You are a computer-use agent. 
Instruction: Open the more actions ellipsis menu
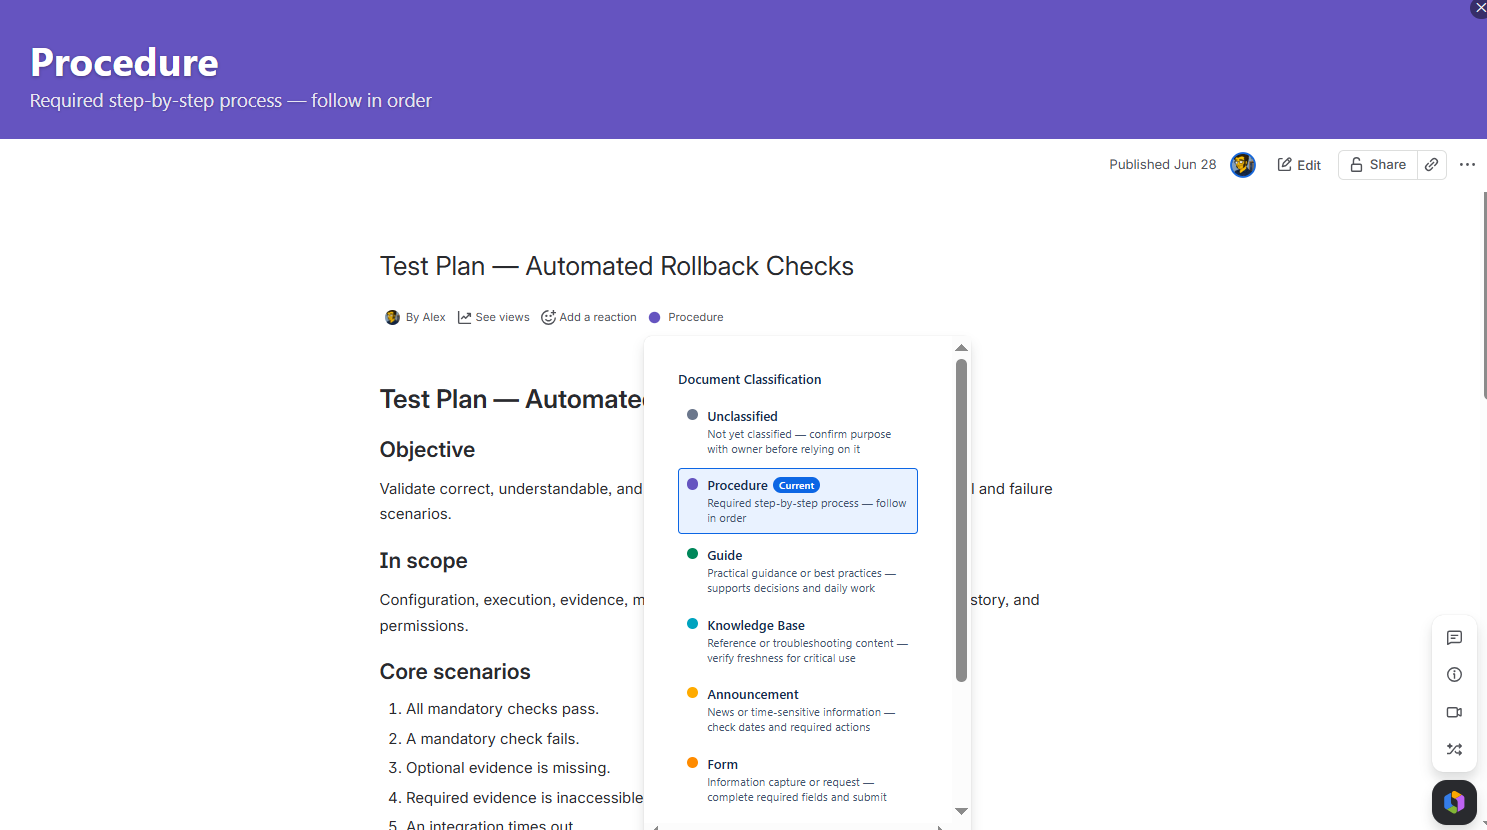(x=1467, y=165)
